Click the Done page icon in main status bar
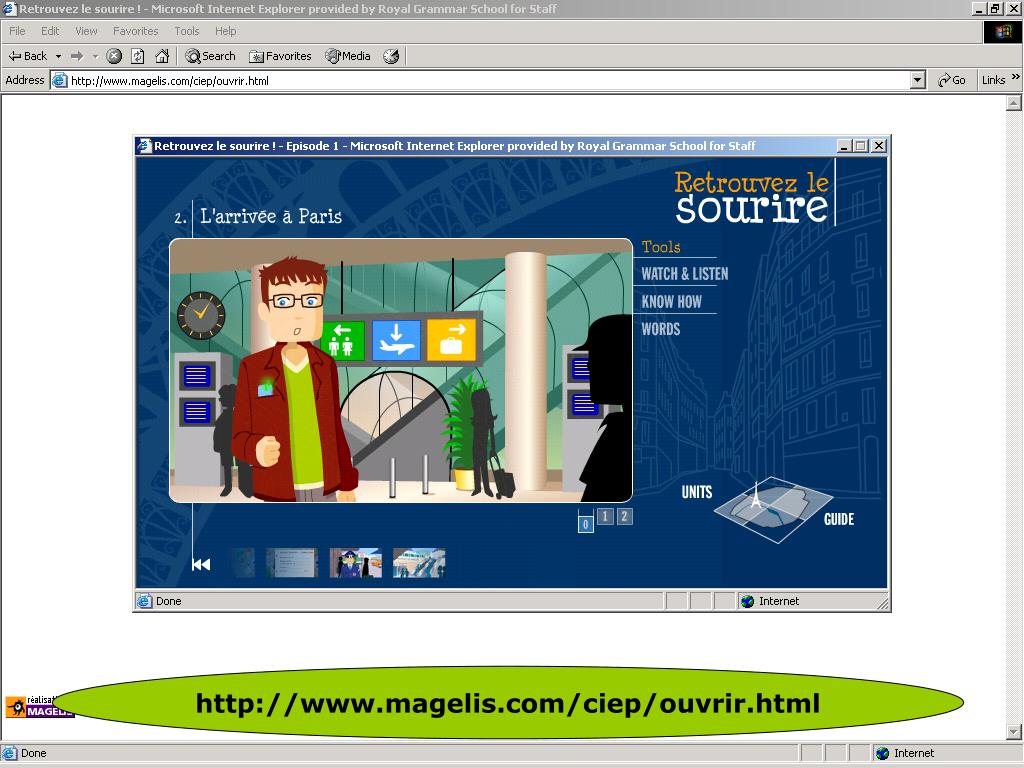The image size is (1024, 768). [9, 753]
